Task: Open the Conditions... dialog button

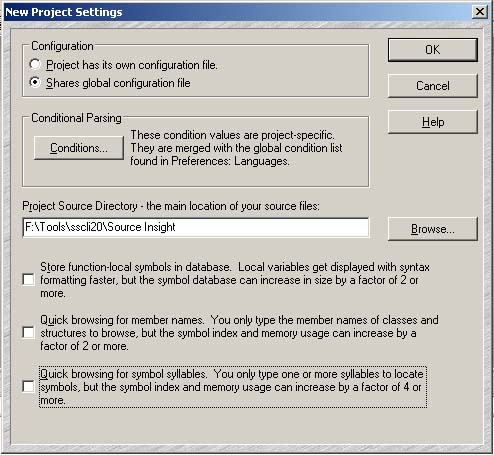Action: point(79,148)
